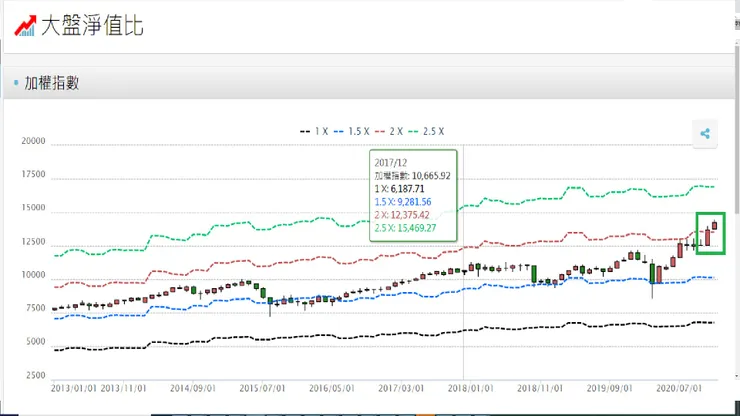Image resolution: width=740 pixels, height=416 pixels.
Task: Toggle the 1 X series in the legend
Action: [x=314, y=131]
